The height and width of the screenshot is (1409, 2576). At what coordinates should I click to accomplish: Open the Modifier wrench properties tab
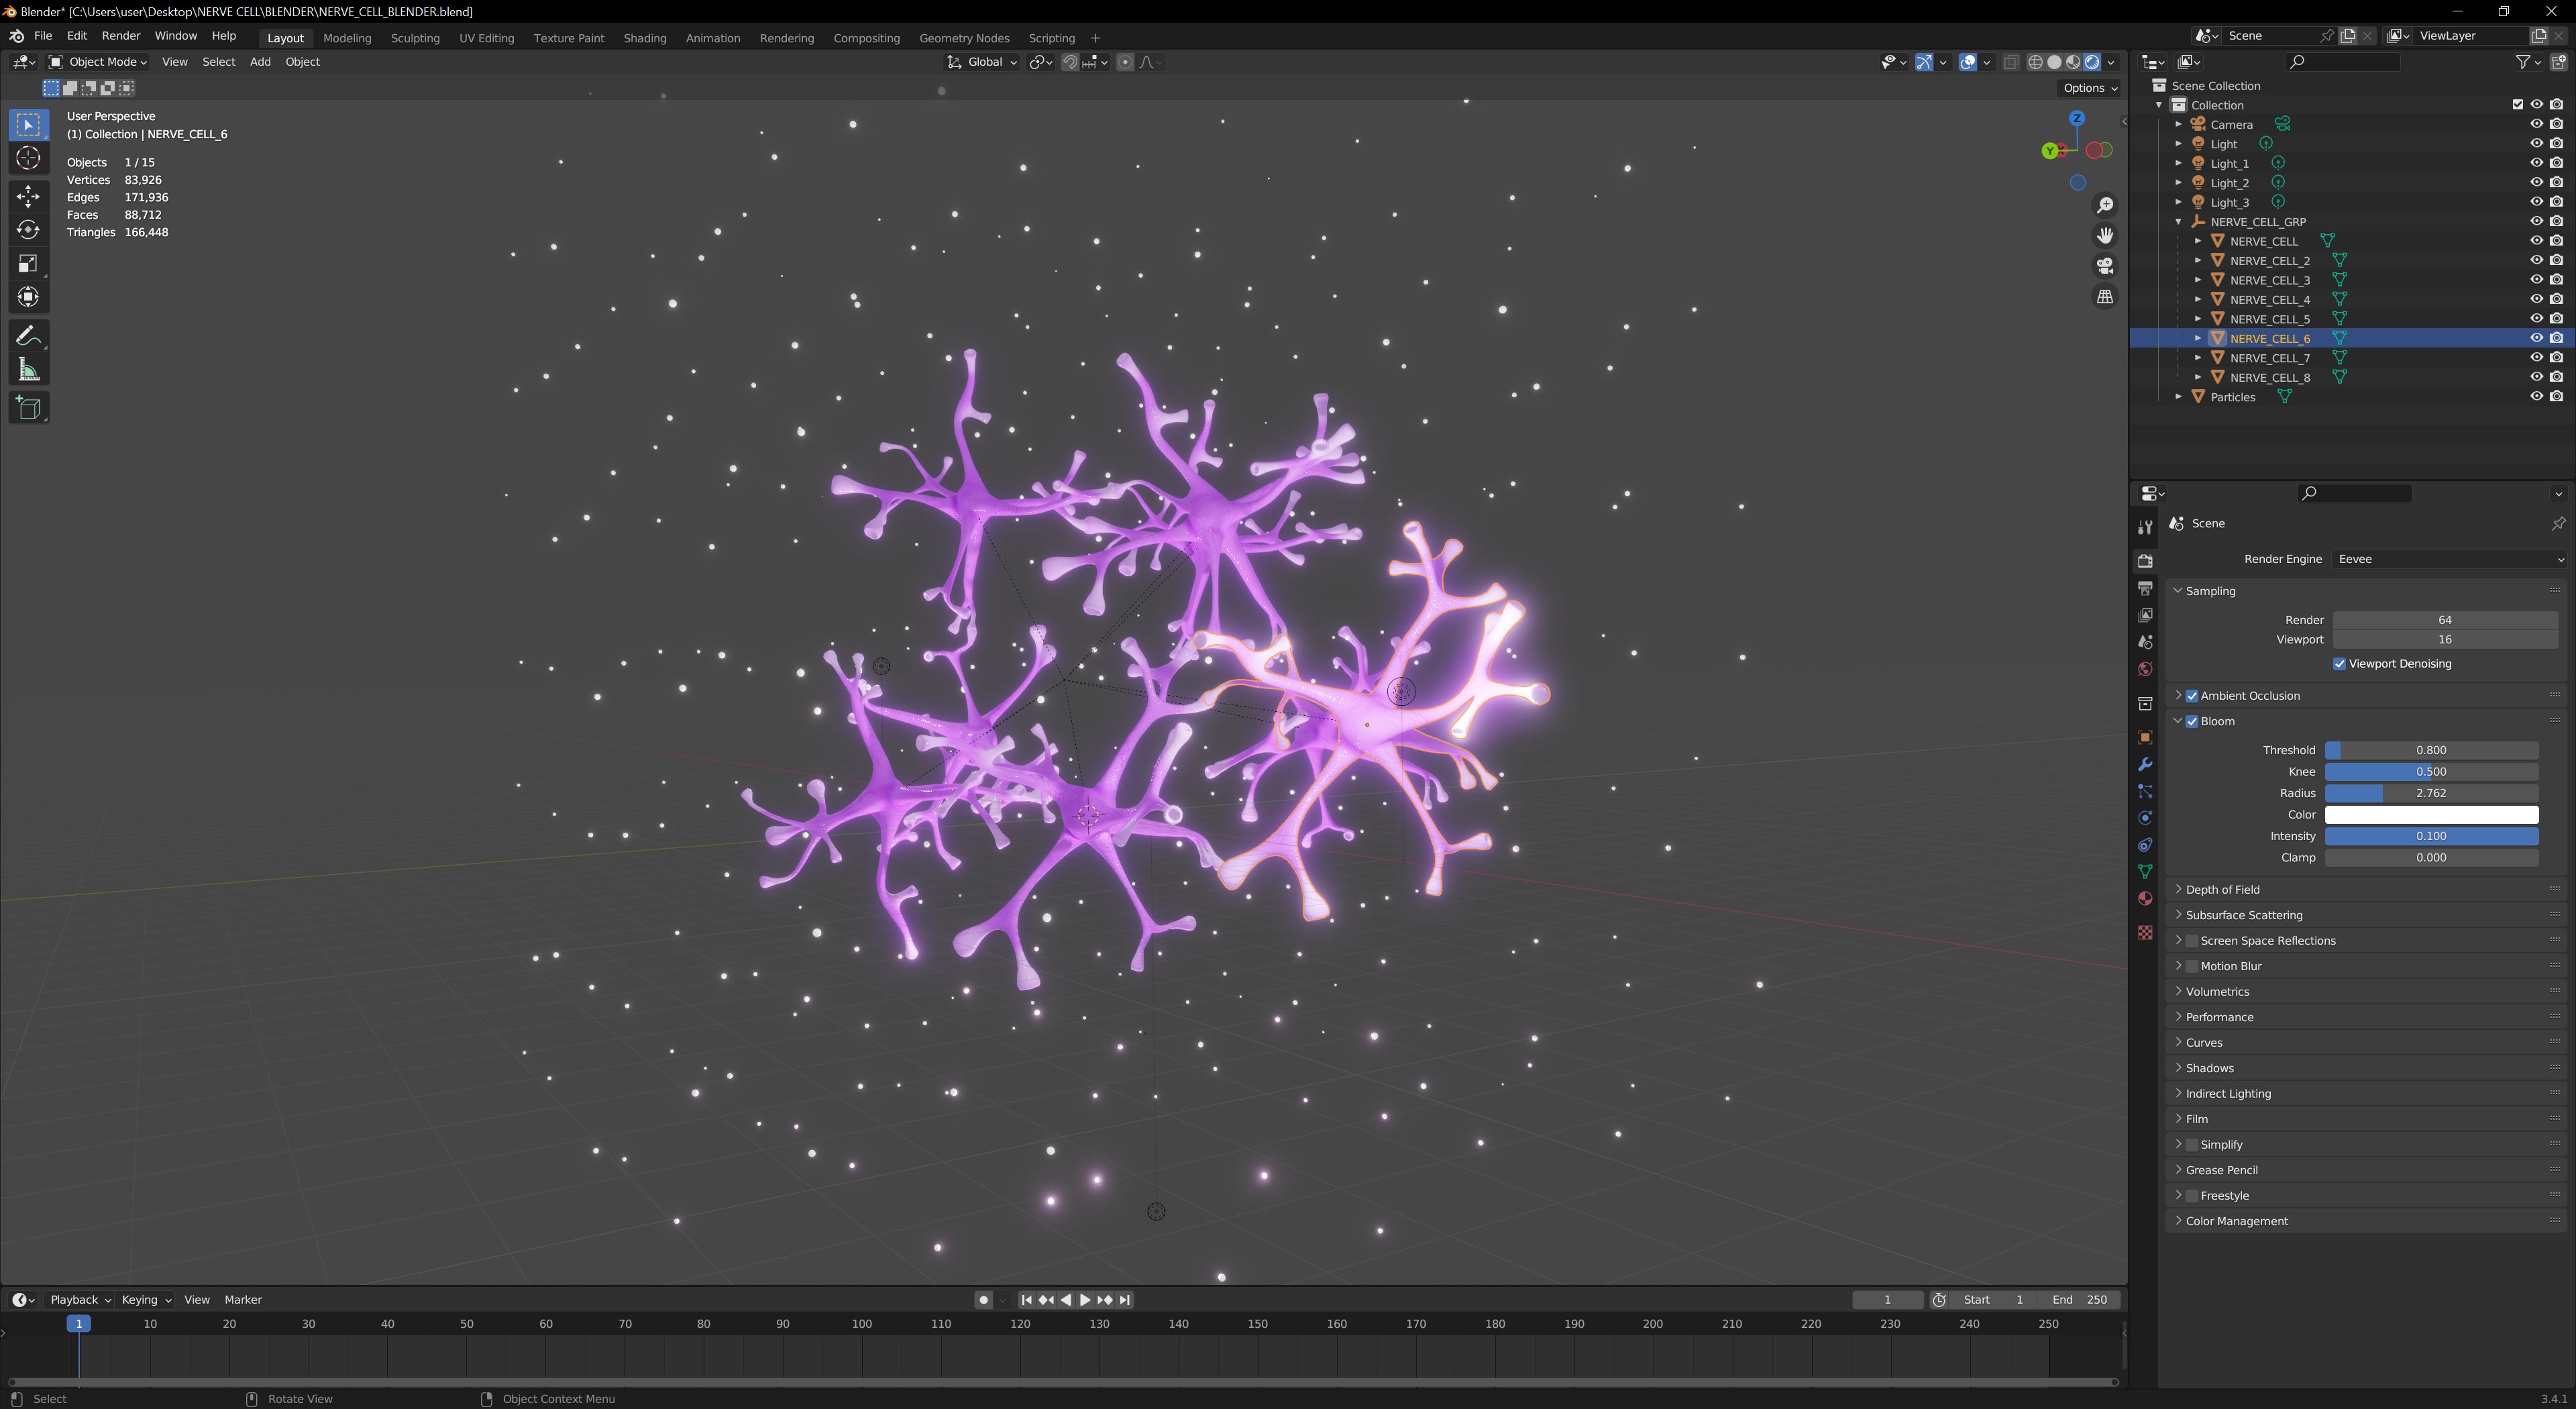[x=2144, y=765]
